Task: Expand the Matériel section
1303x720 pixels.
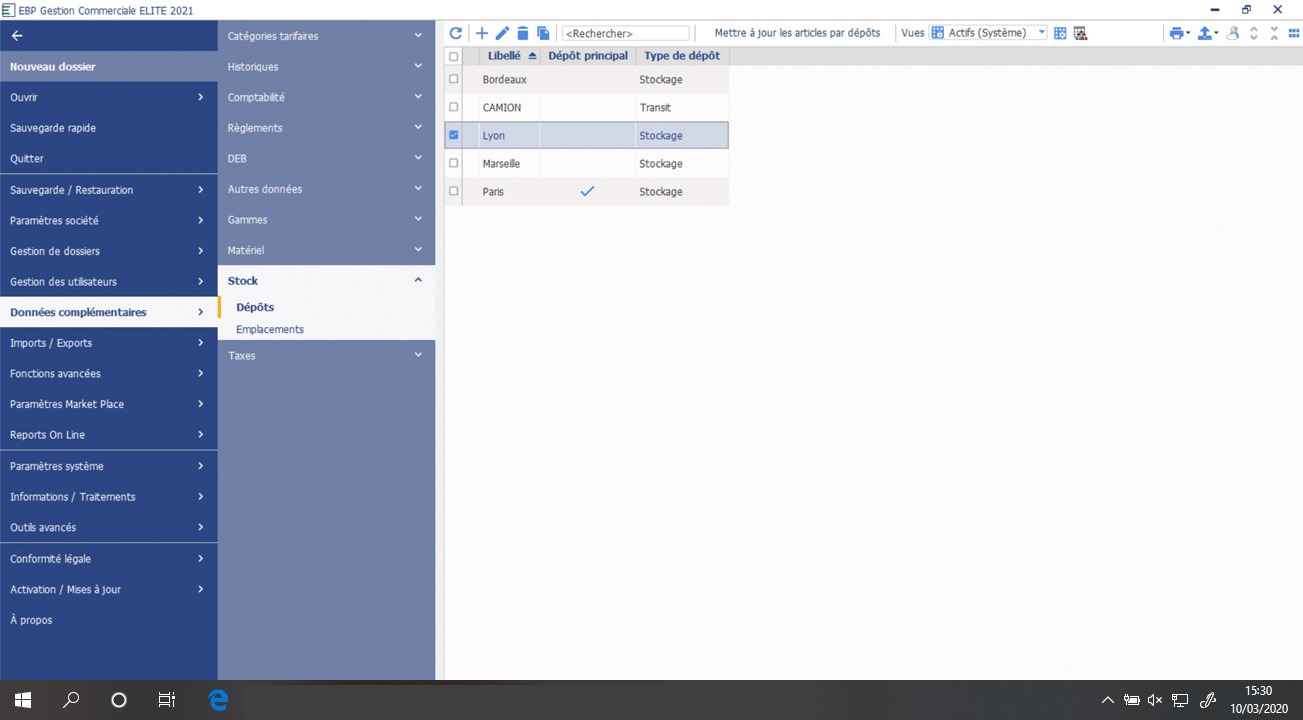Action: point(326,250)
